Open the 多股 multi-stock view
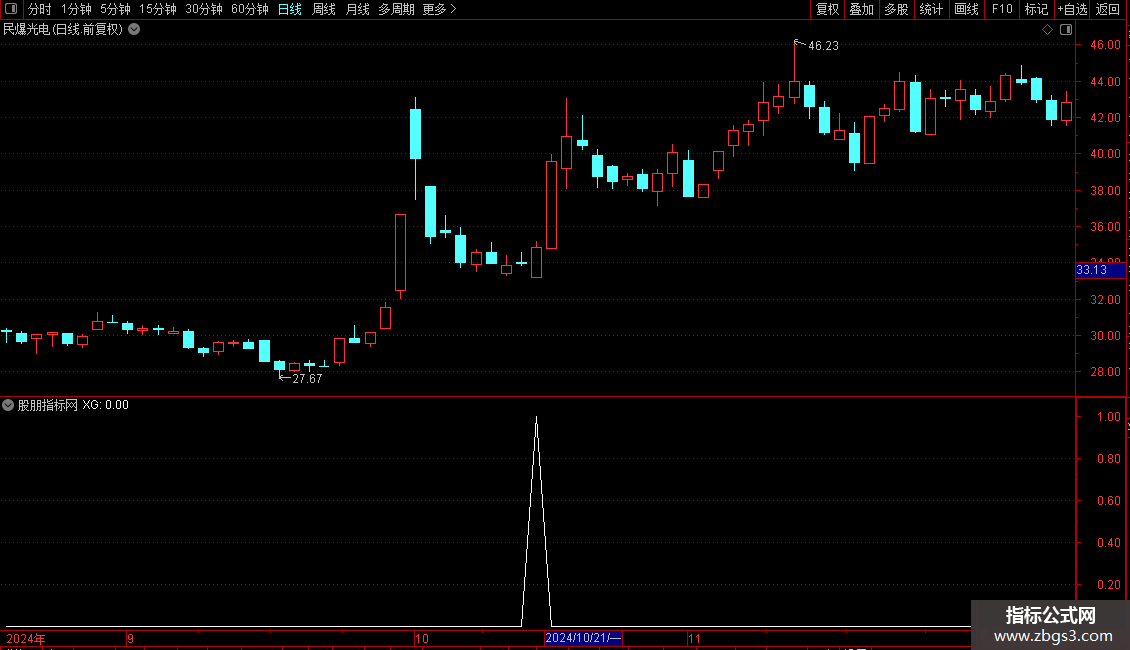The image size is (1130, 650). (x=896, y=9)
